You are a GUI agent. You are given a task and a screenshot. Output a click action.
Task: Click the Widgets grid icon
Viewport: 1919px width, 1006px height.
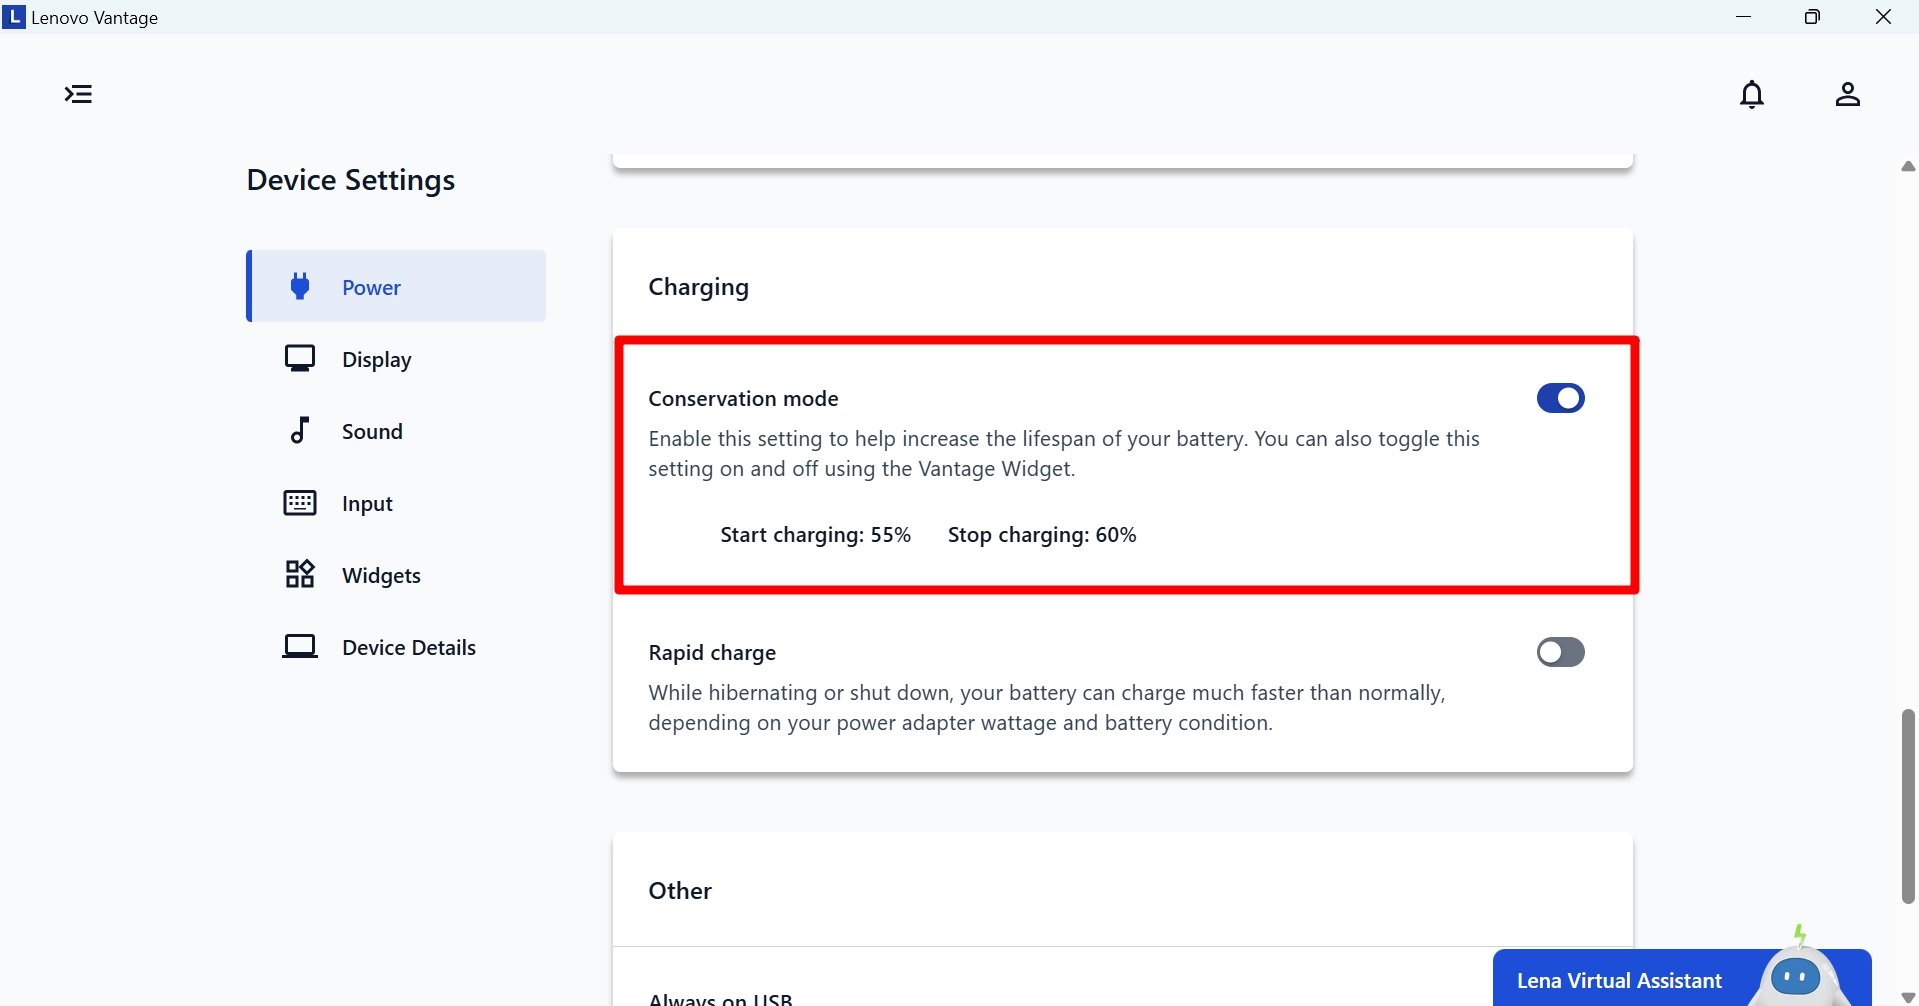pos(299,575)
